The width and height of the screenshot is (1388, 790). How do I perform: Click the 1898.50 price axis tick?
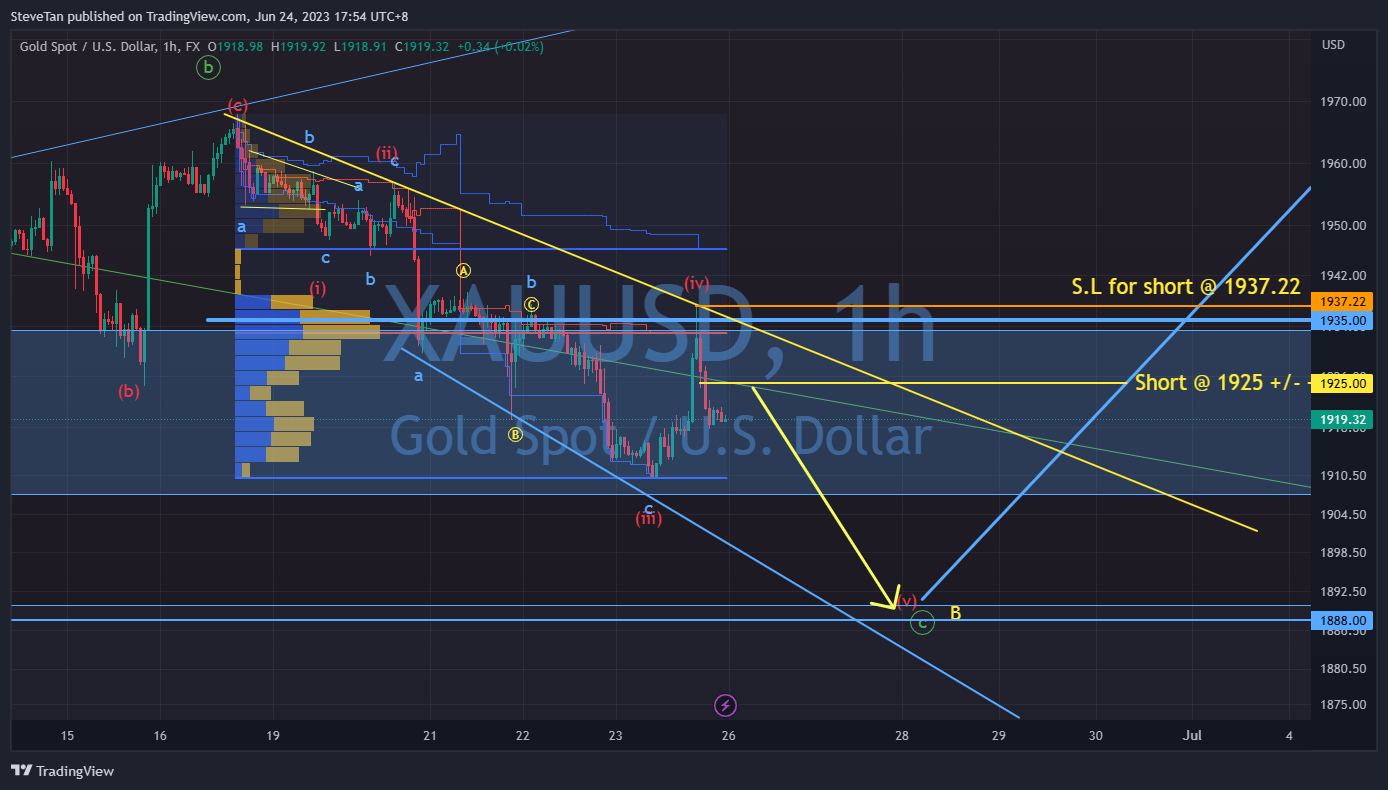pos(1343,553)
